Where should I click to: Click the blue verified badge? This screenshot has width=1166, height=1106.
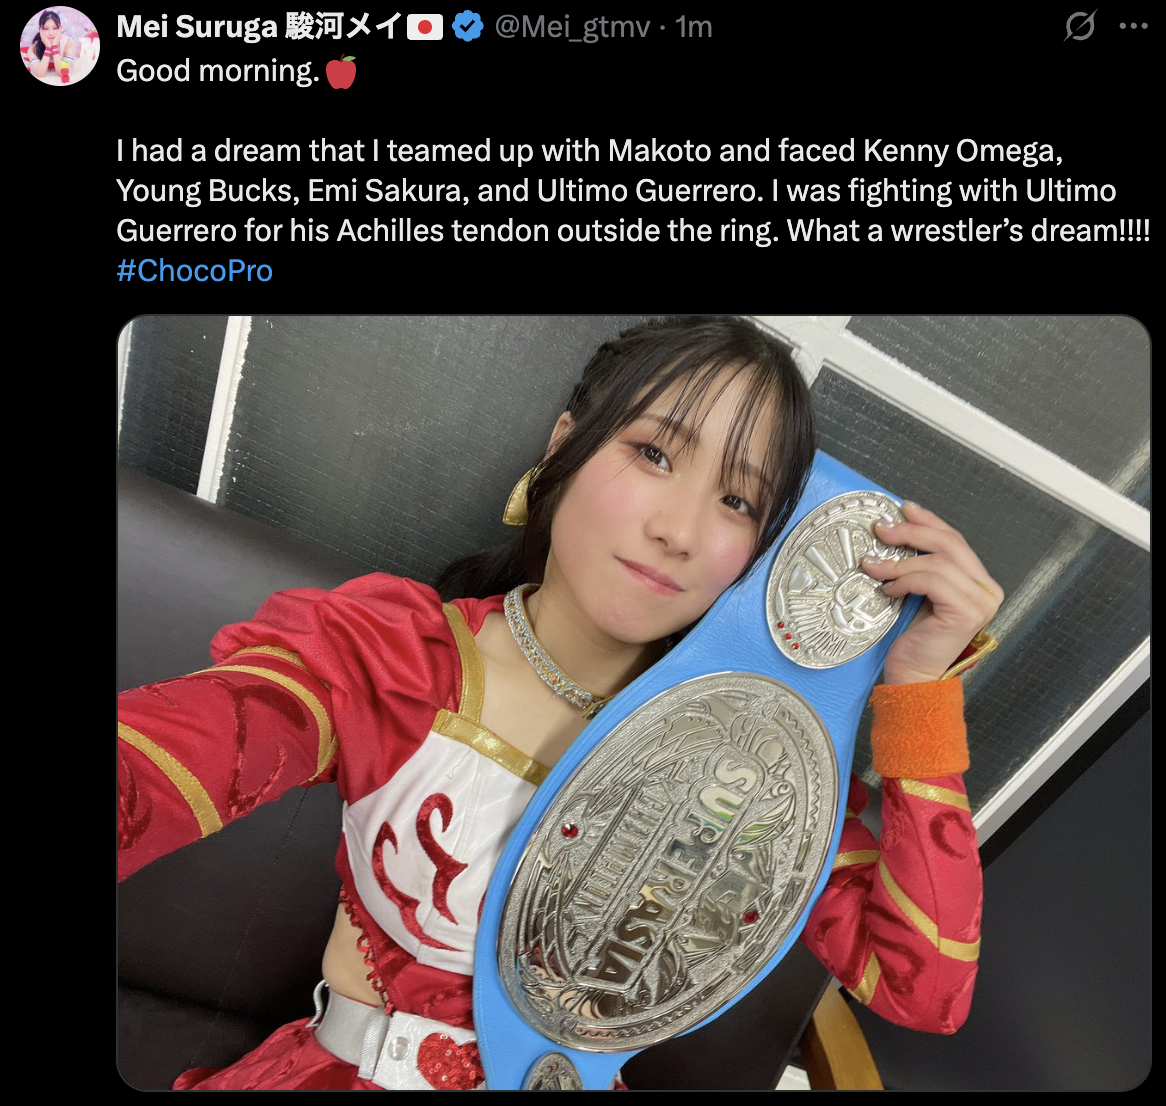[468, 28]
